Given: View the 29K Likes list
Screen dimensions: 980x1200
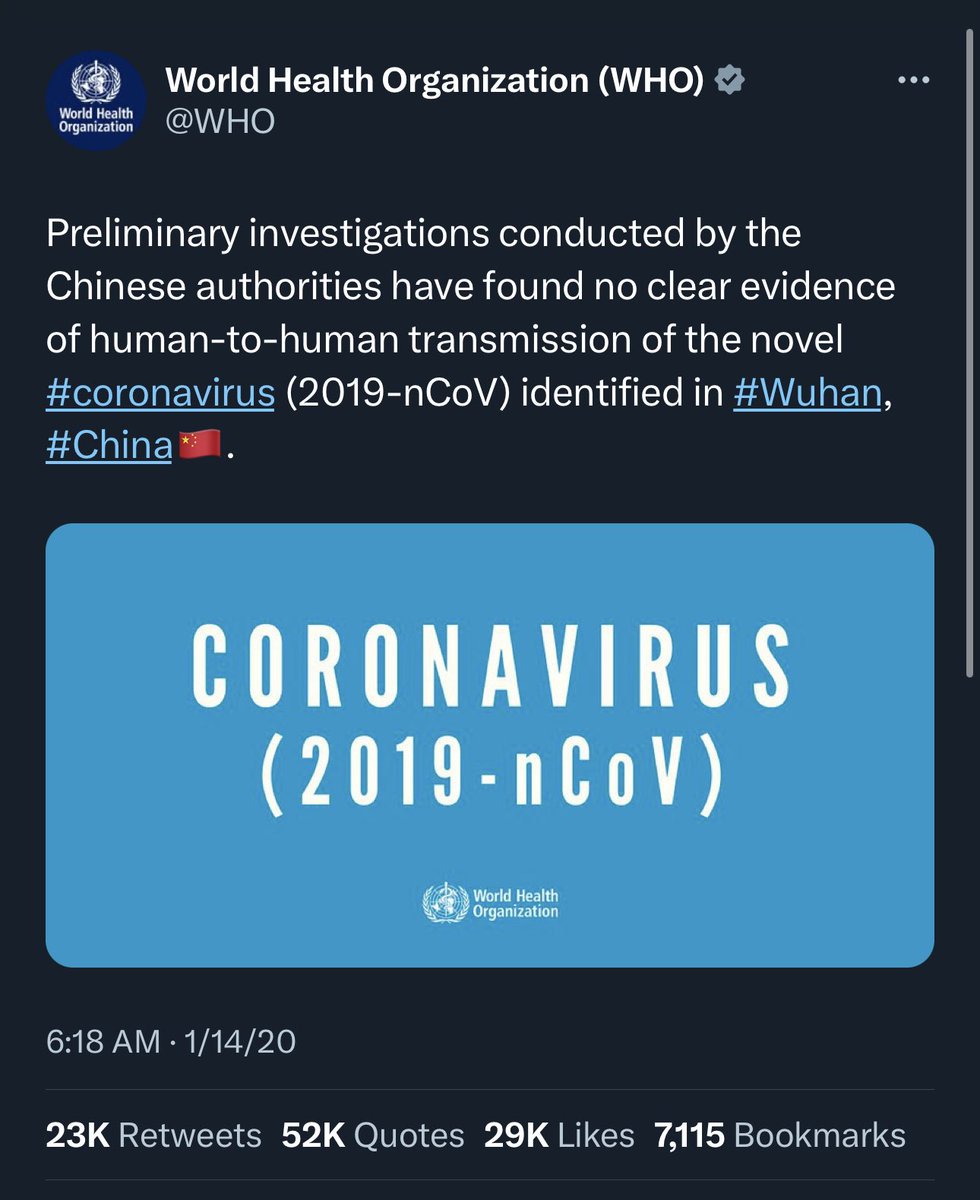Looking at the screenshot, I should (x=559, y=1135).
